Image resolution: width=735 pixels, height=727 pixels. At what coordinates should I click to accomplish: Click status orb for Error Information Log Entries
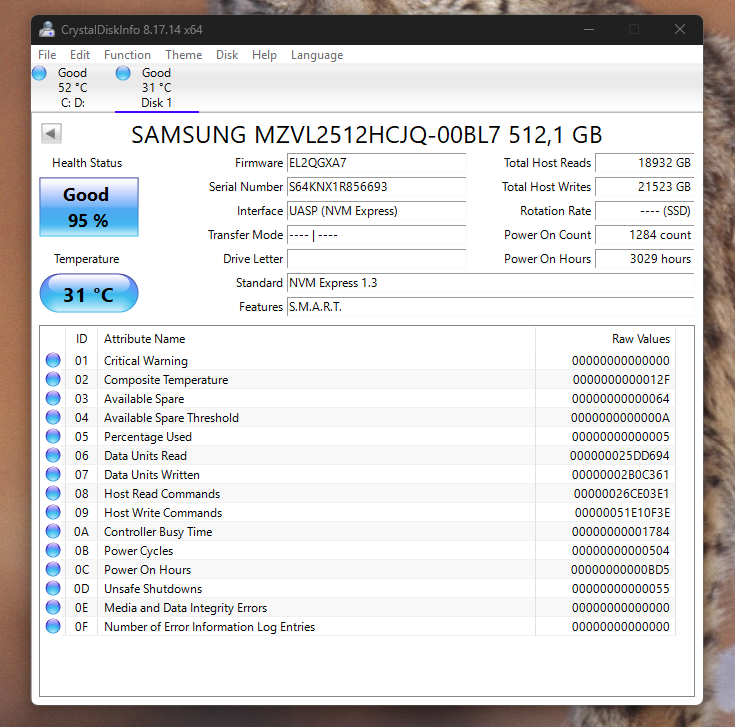coord(53,626)
